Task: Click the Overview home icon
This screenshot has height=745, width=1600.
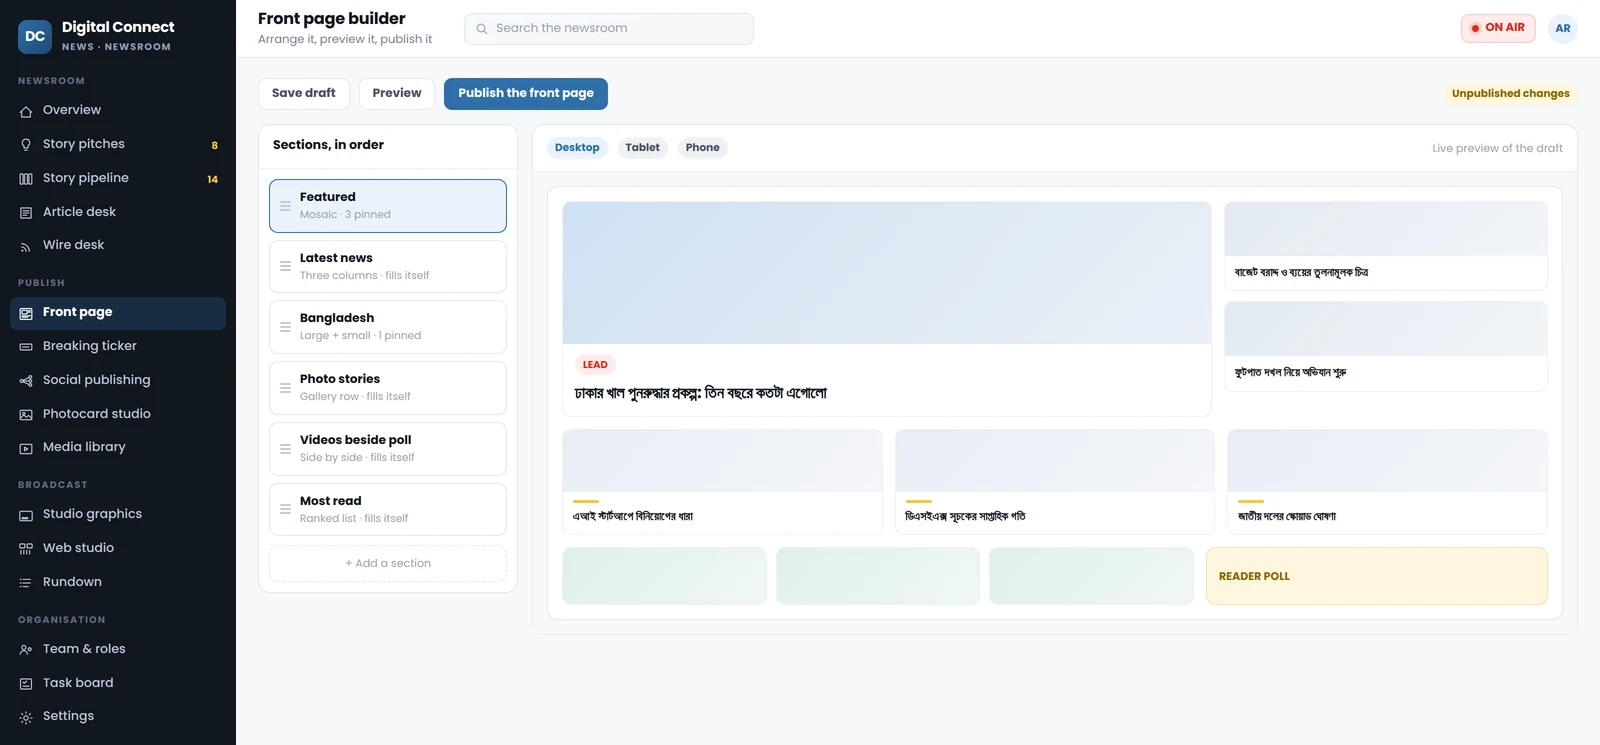Action: point(26,111)
